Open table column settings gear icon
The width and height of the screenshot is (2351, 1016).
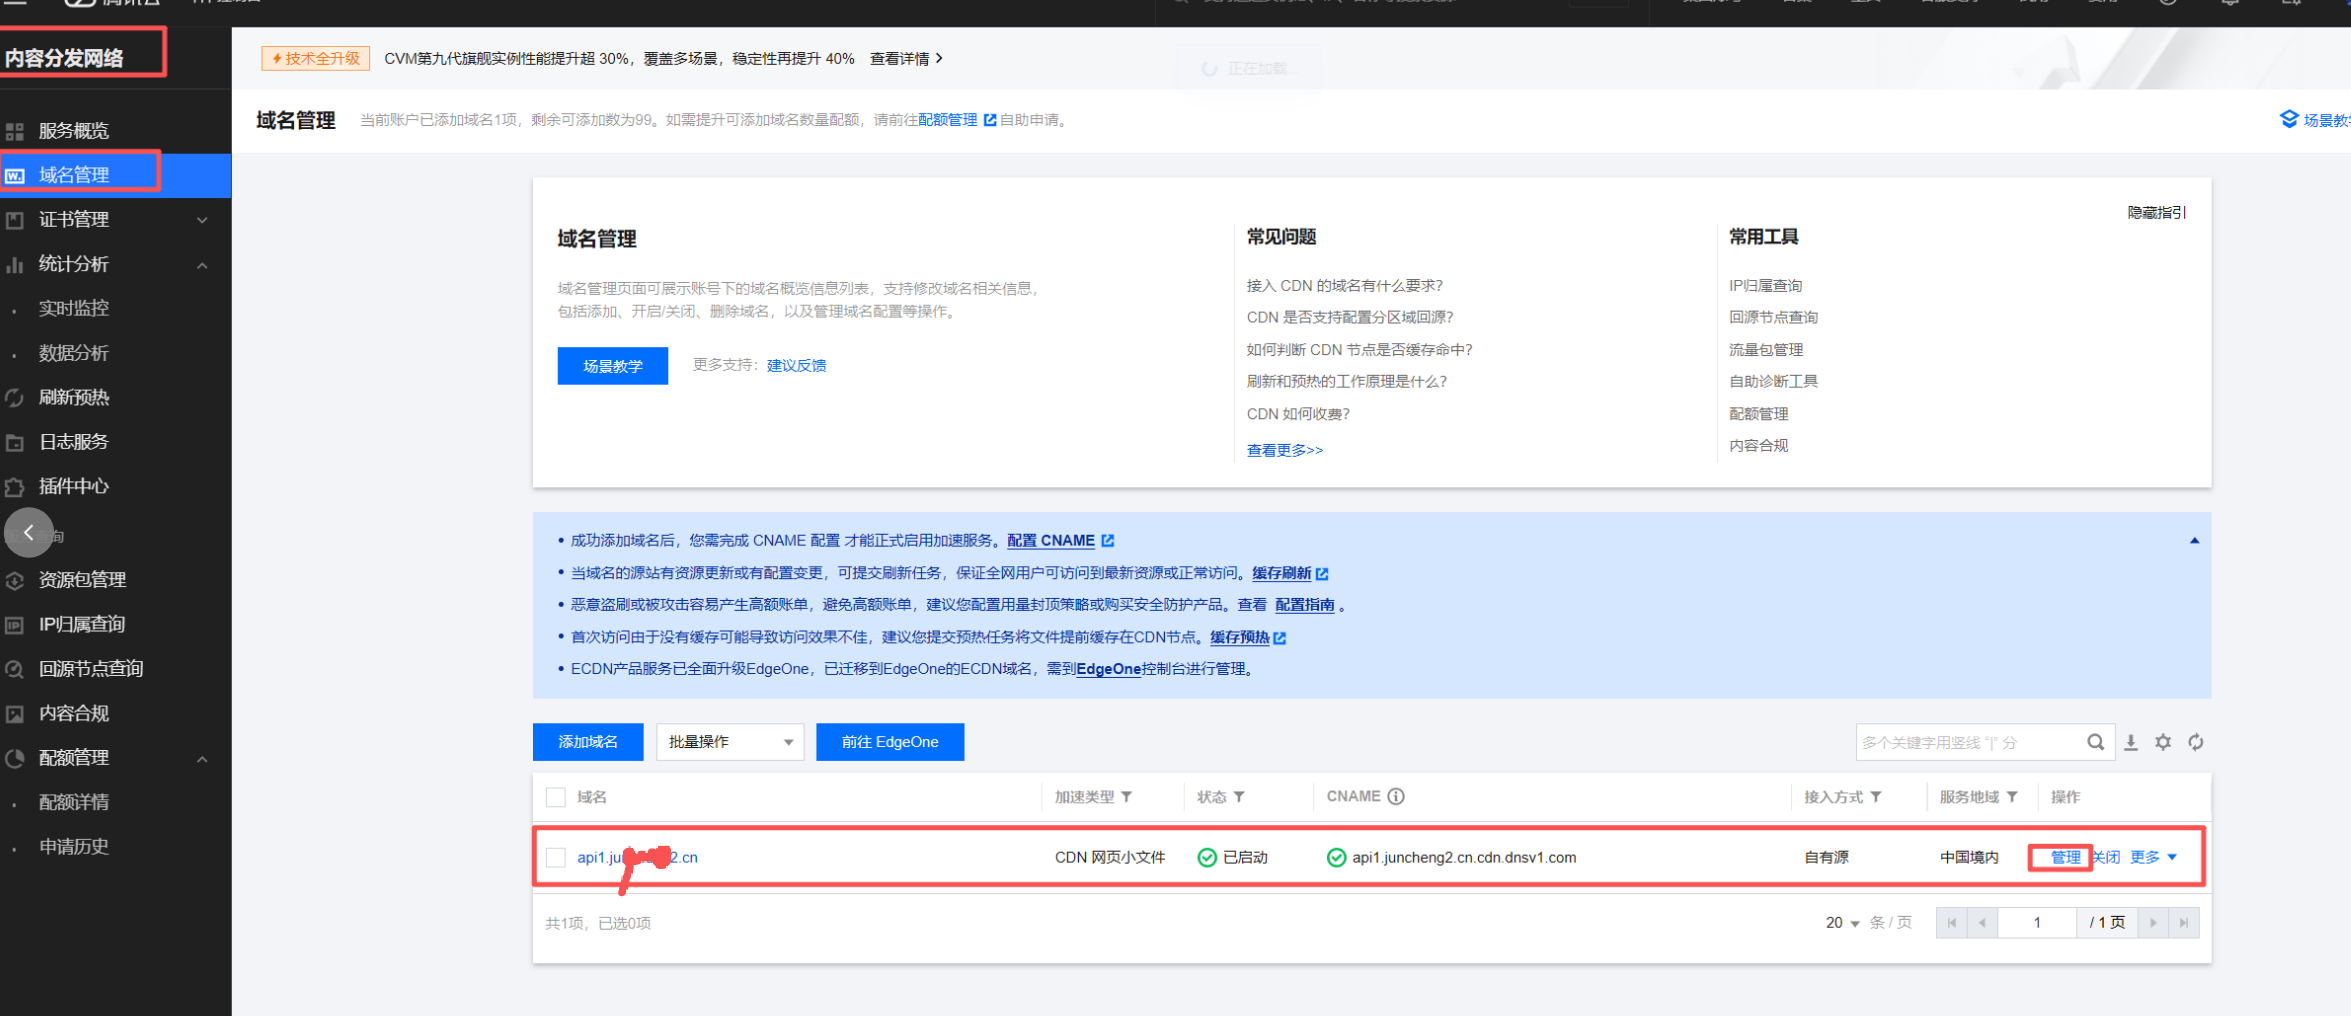coord(2163,742)
